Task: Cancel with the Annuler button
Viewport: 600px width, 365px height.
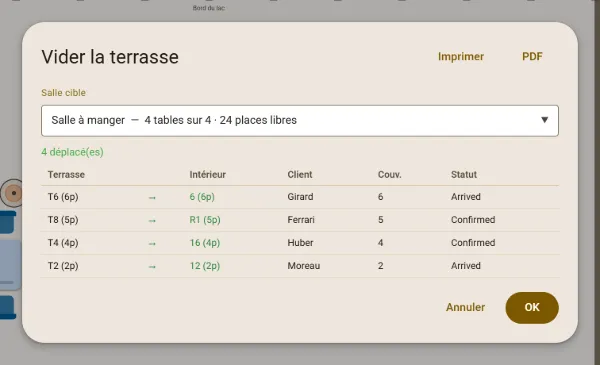Action: pos(465,307)
